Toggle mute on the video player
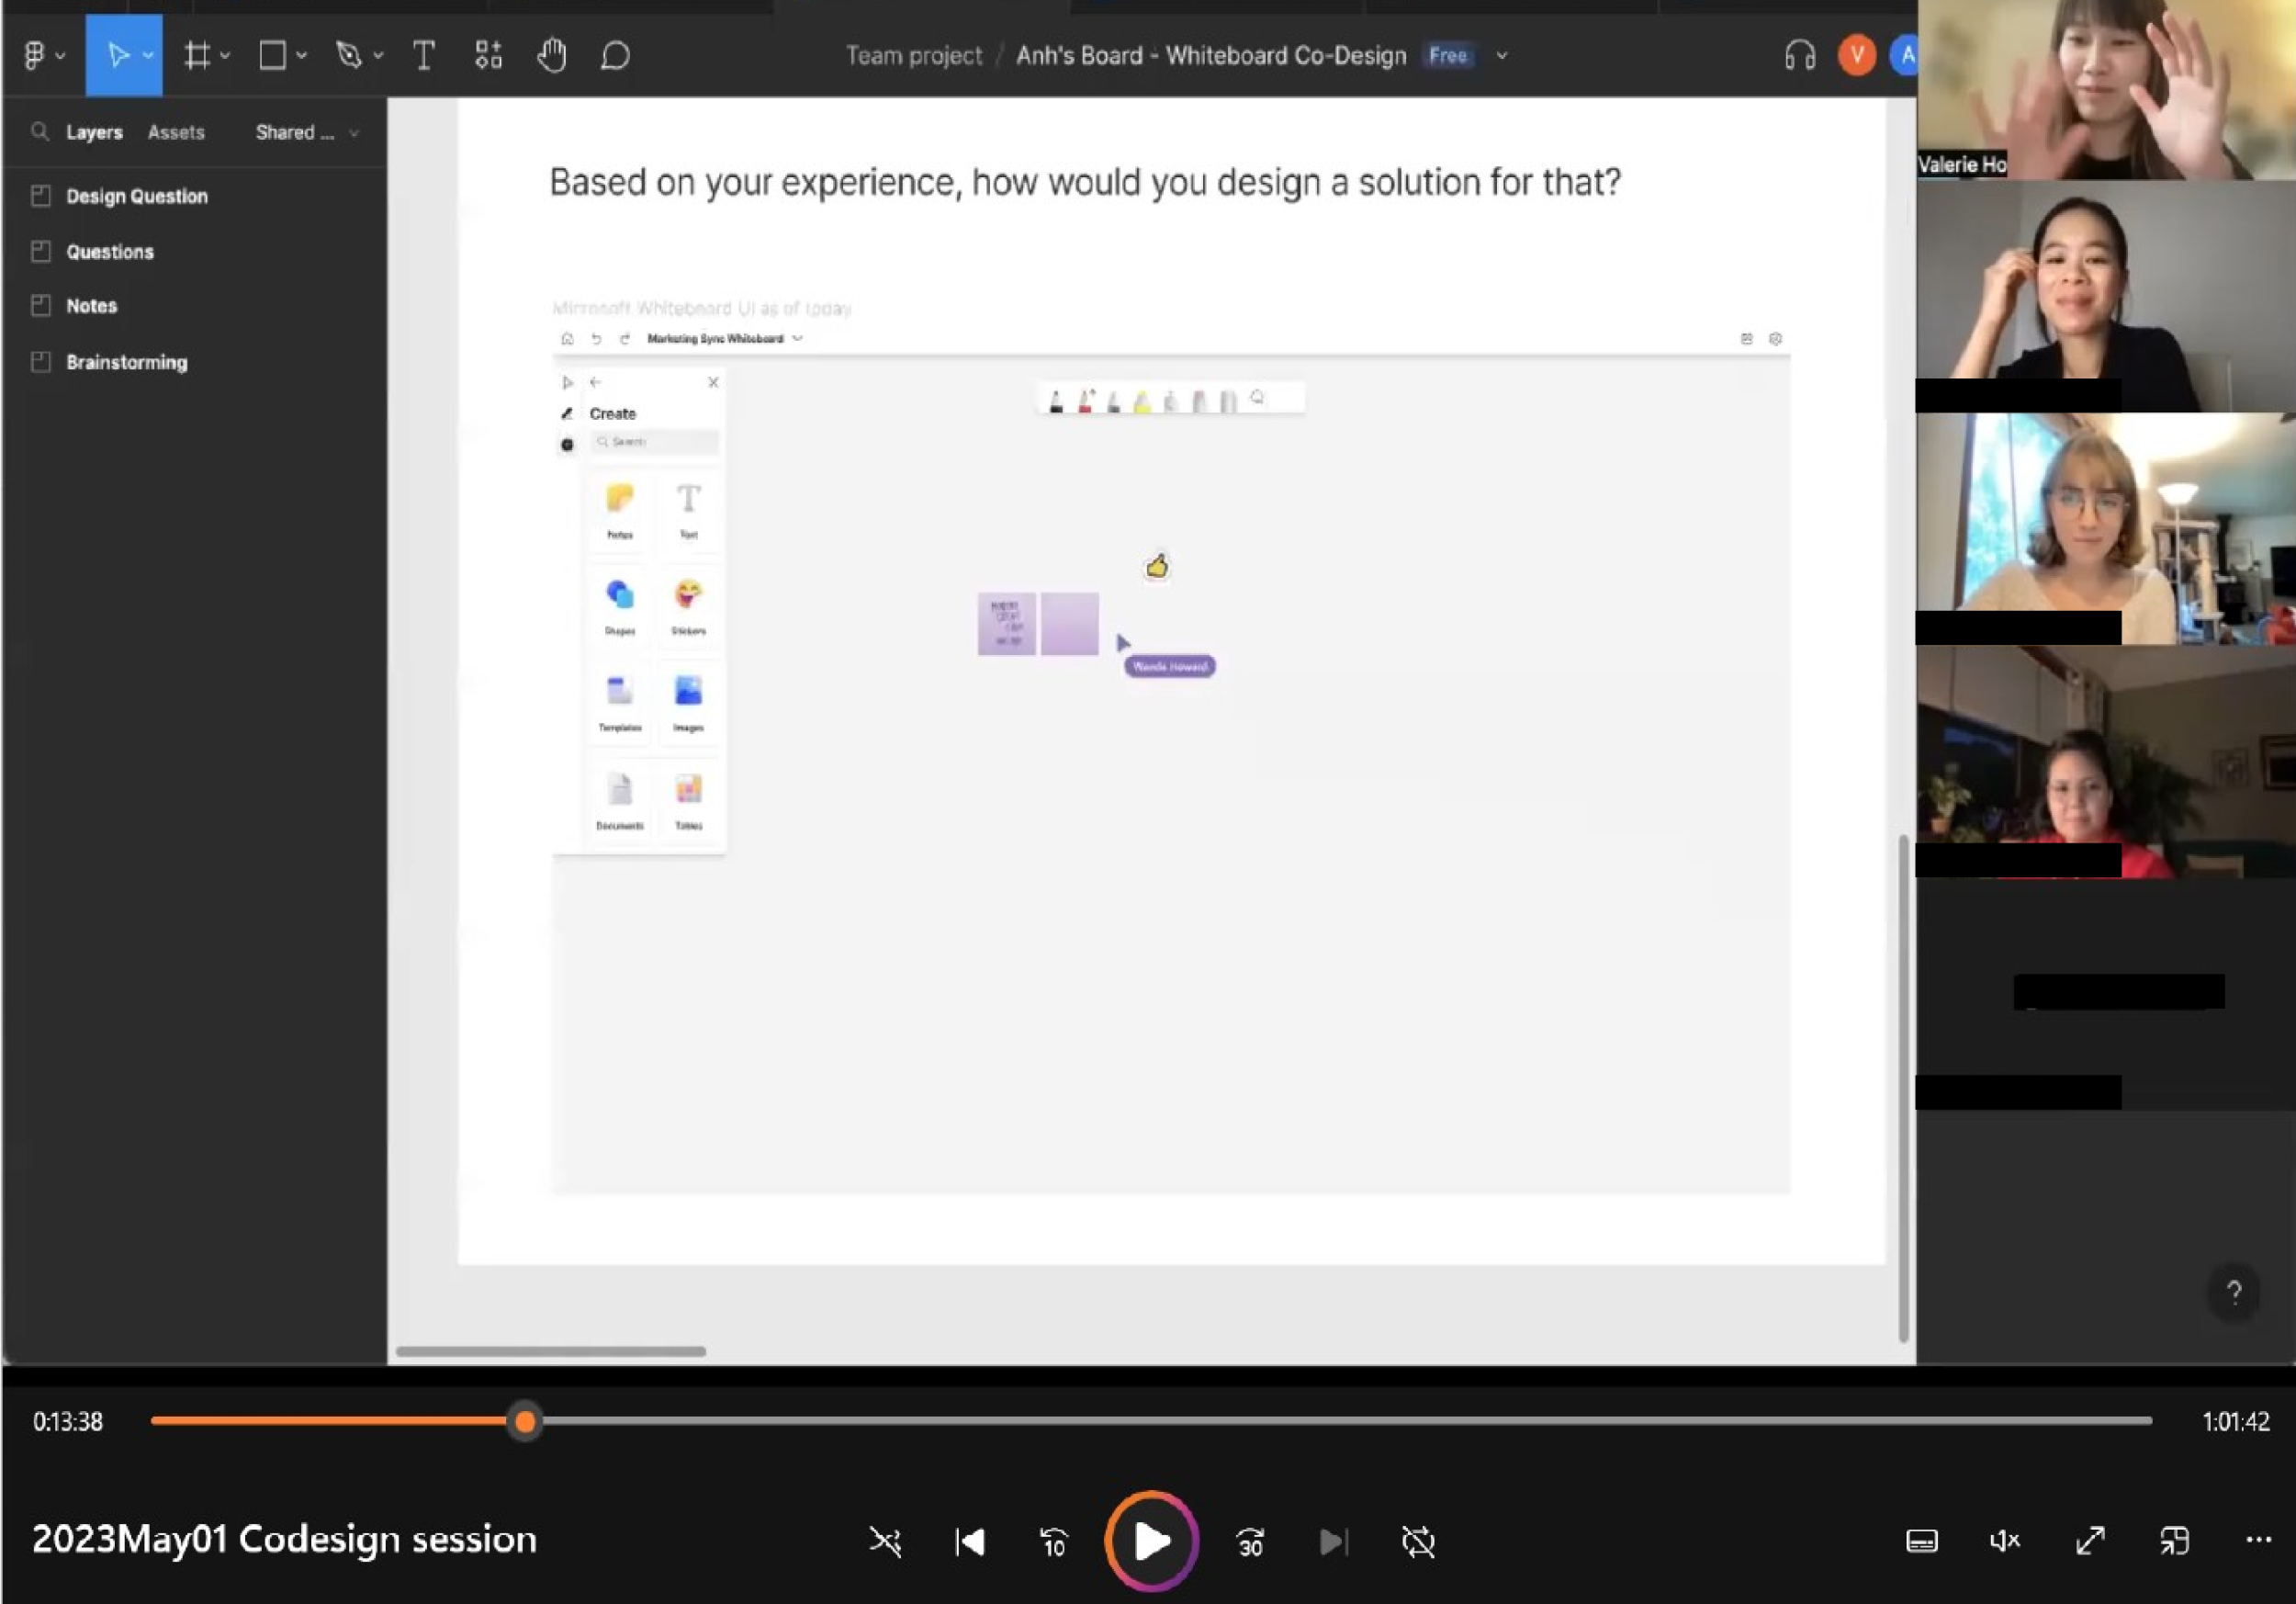2296x1604 pixels. coord(2004,1541)
